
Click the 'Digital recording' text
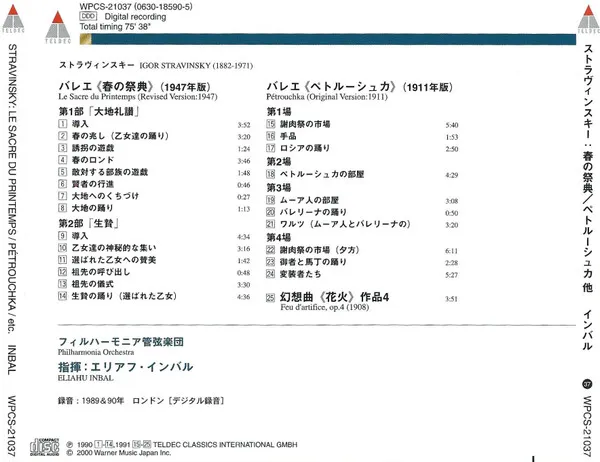pos(135,17)
